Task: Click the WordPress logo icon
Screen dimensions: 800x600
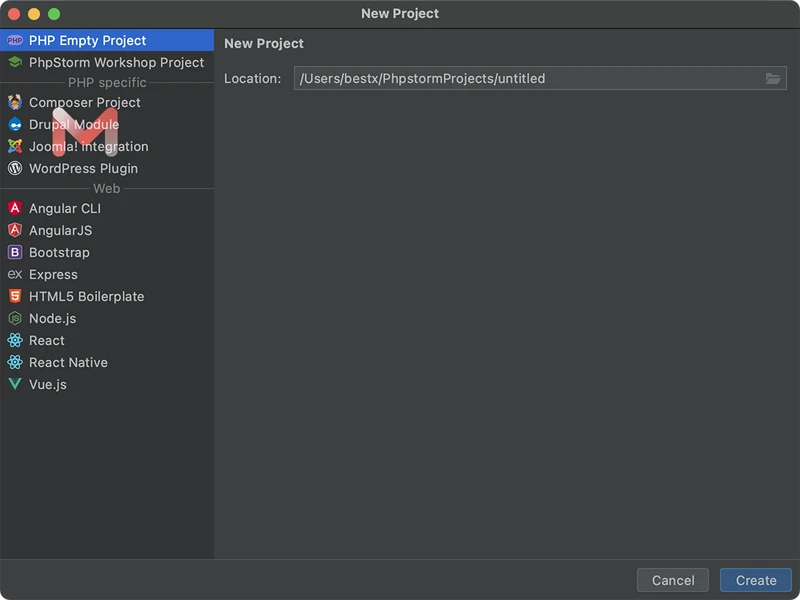Action: tap(15, 168)
